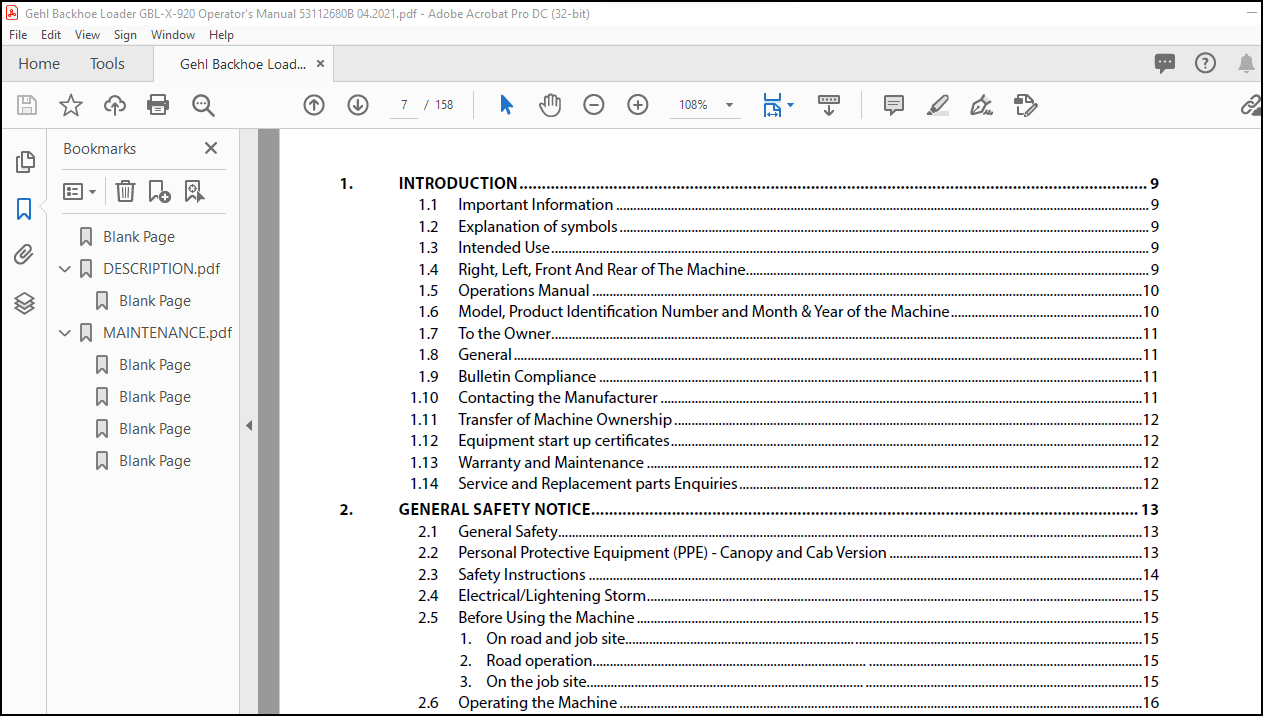Close the Bookmarks panel
This screenshot has width=1263, height=716.
211,148
